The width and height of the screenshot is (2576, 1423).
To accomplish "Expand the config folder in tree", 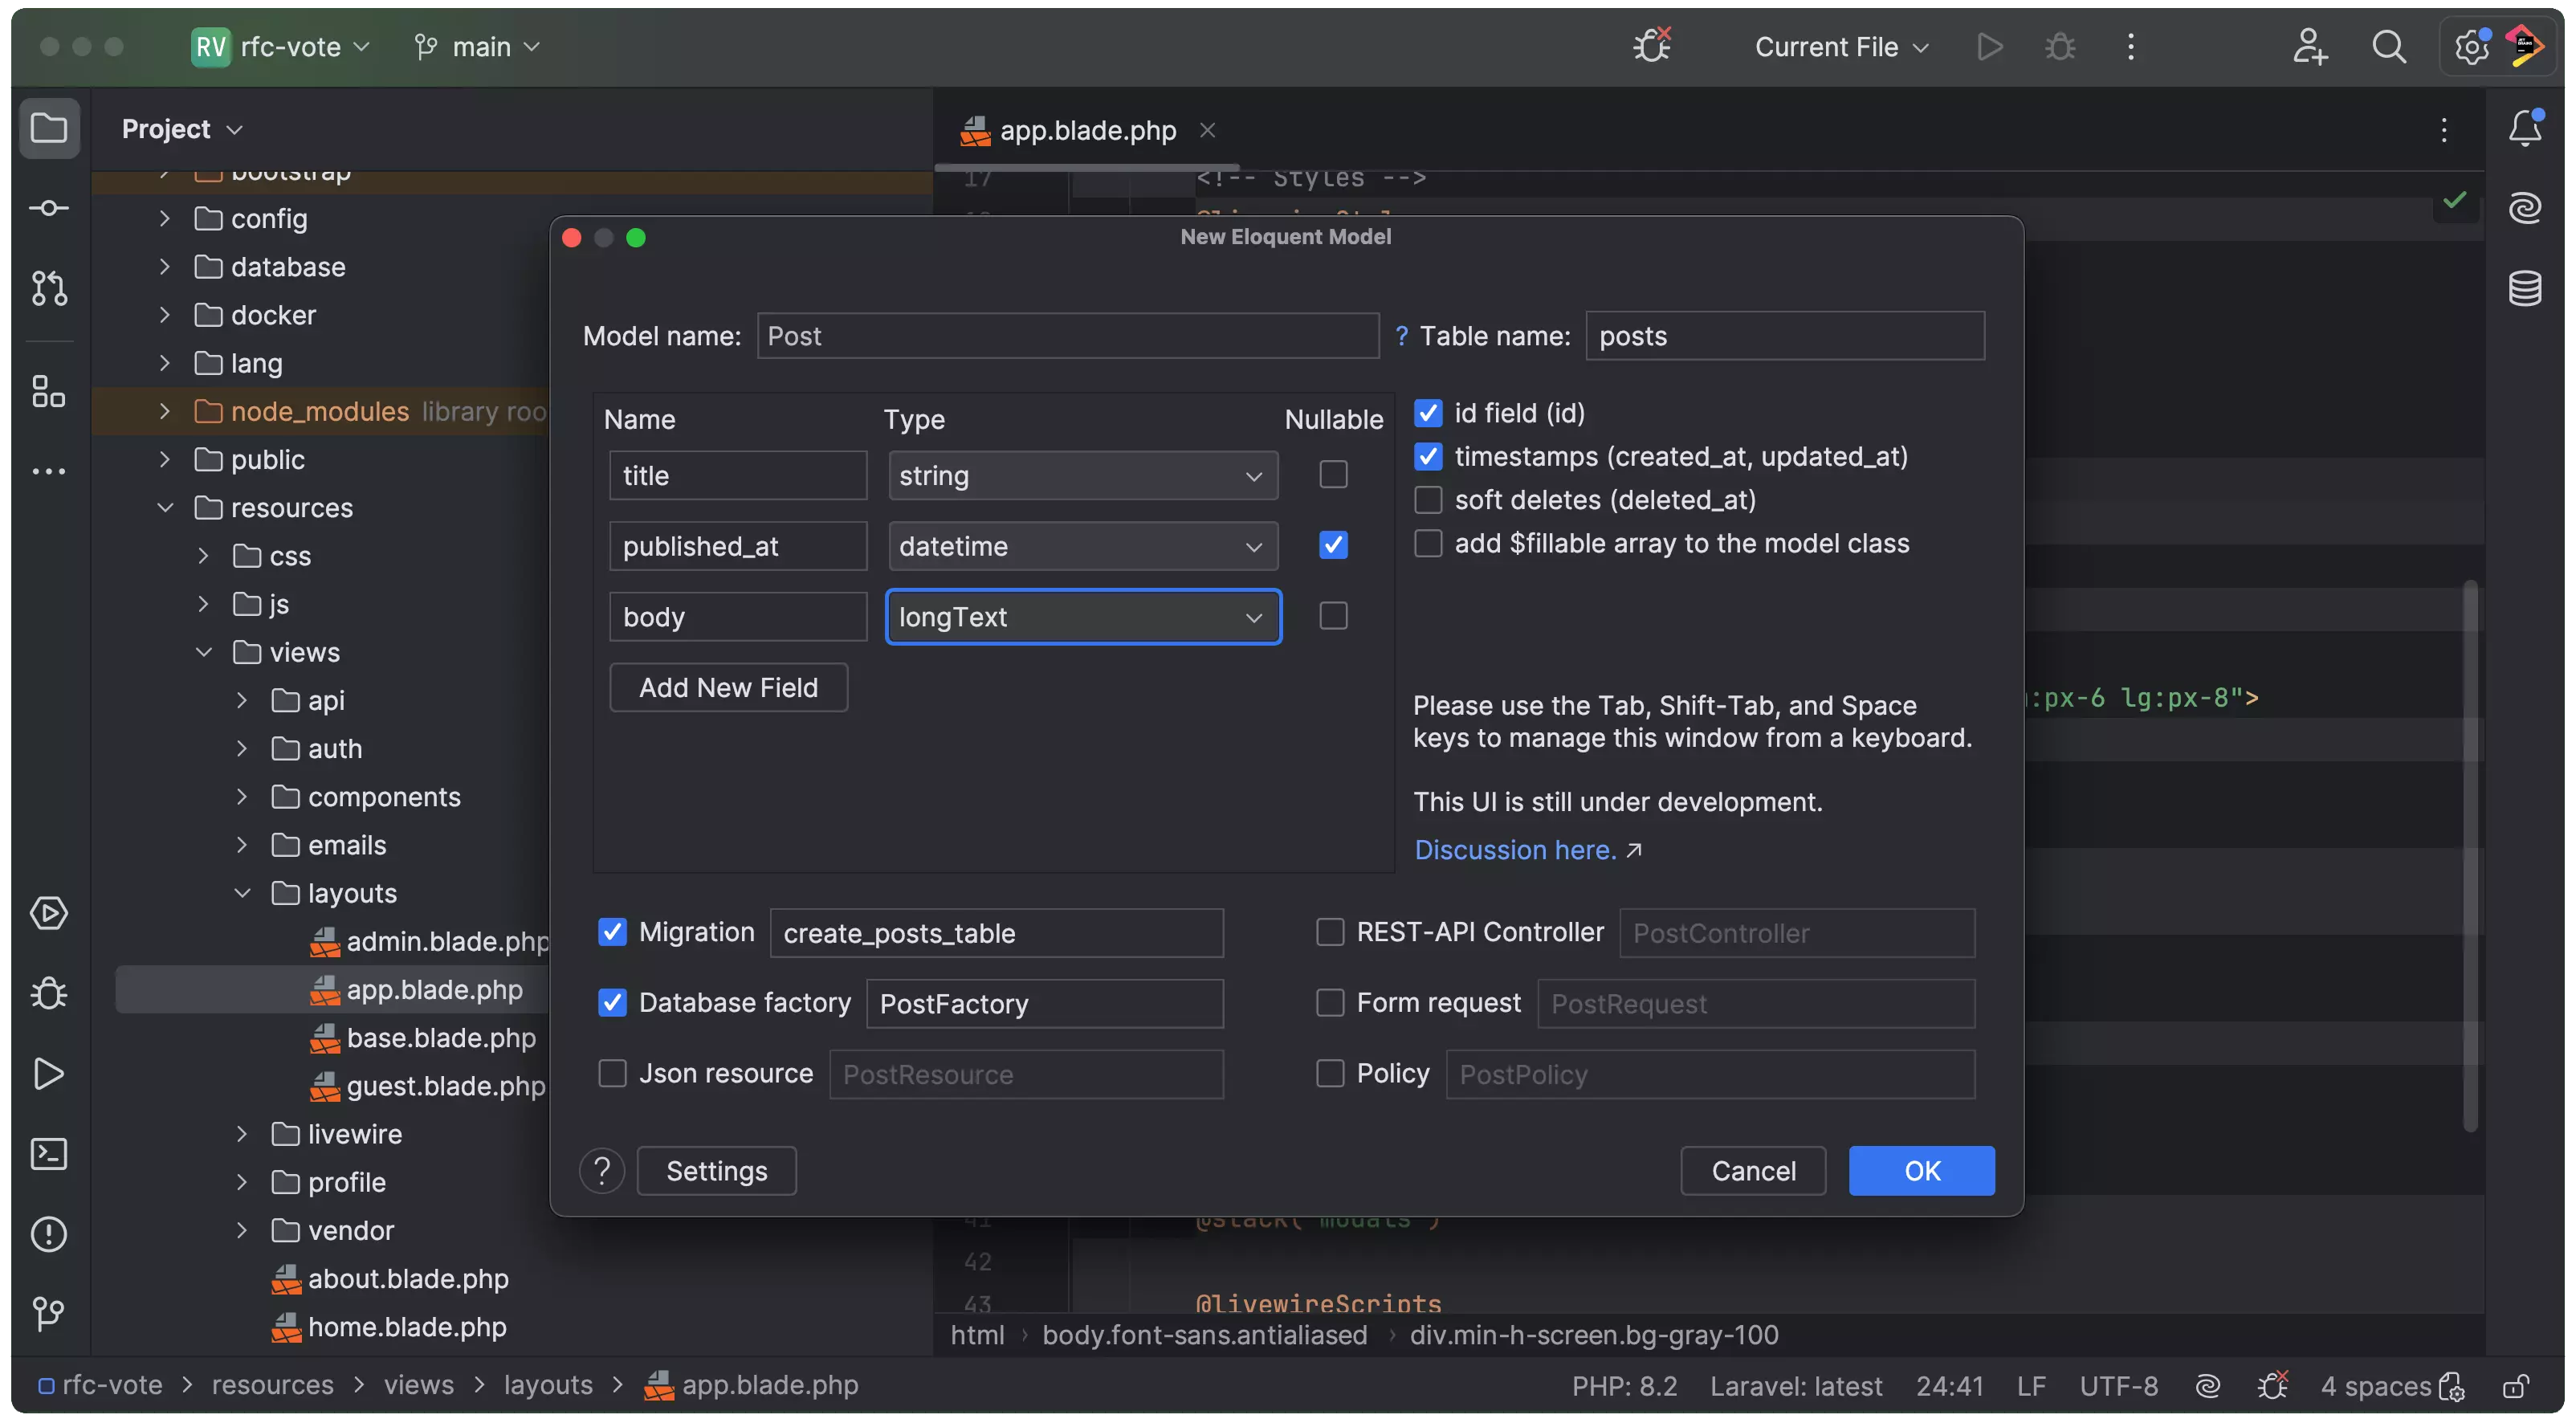I will coord(165,218).
